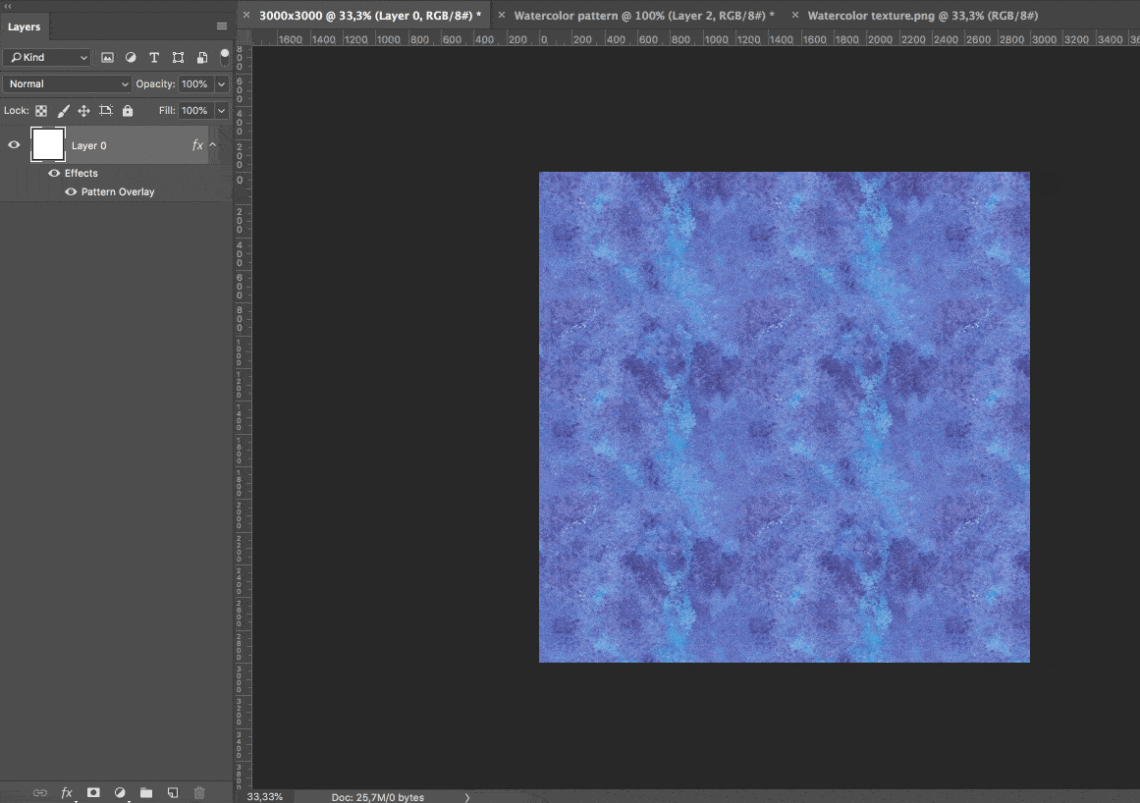
Task: Click the lock image pixels brush icon
Action: click(x=63, y=110)
